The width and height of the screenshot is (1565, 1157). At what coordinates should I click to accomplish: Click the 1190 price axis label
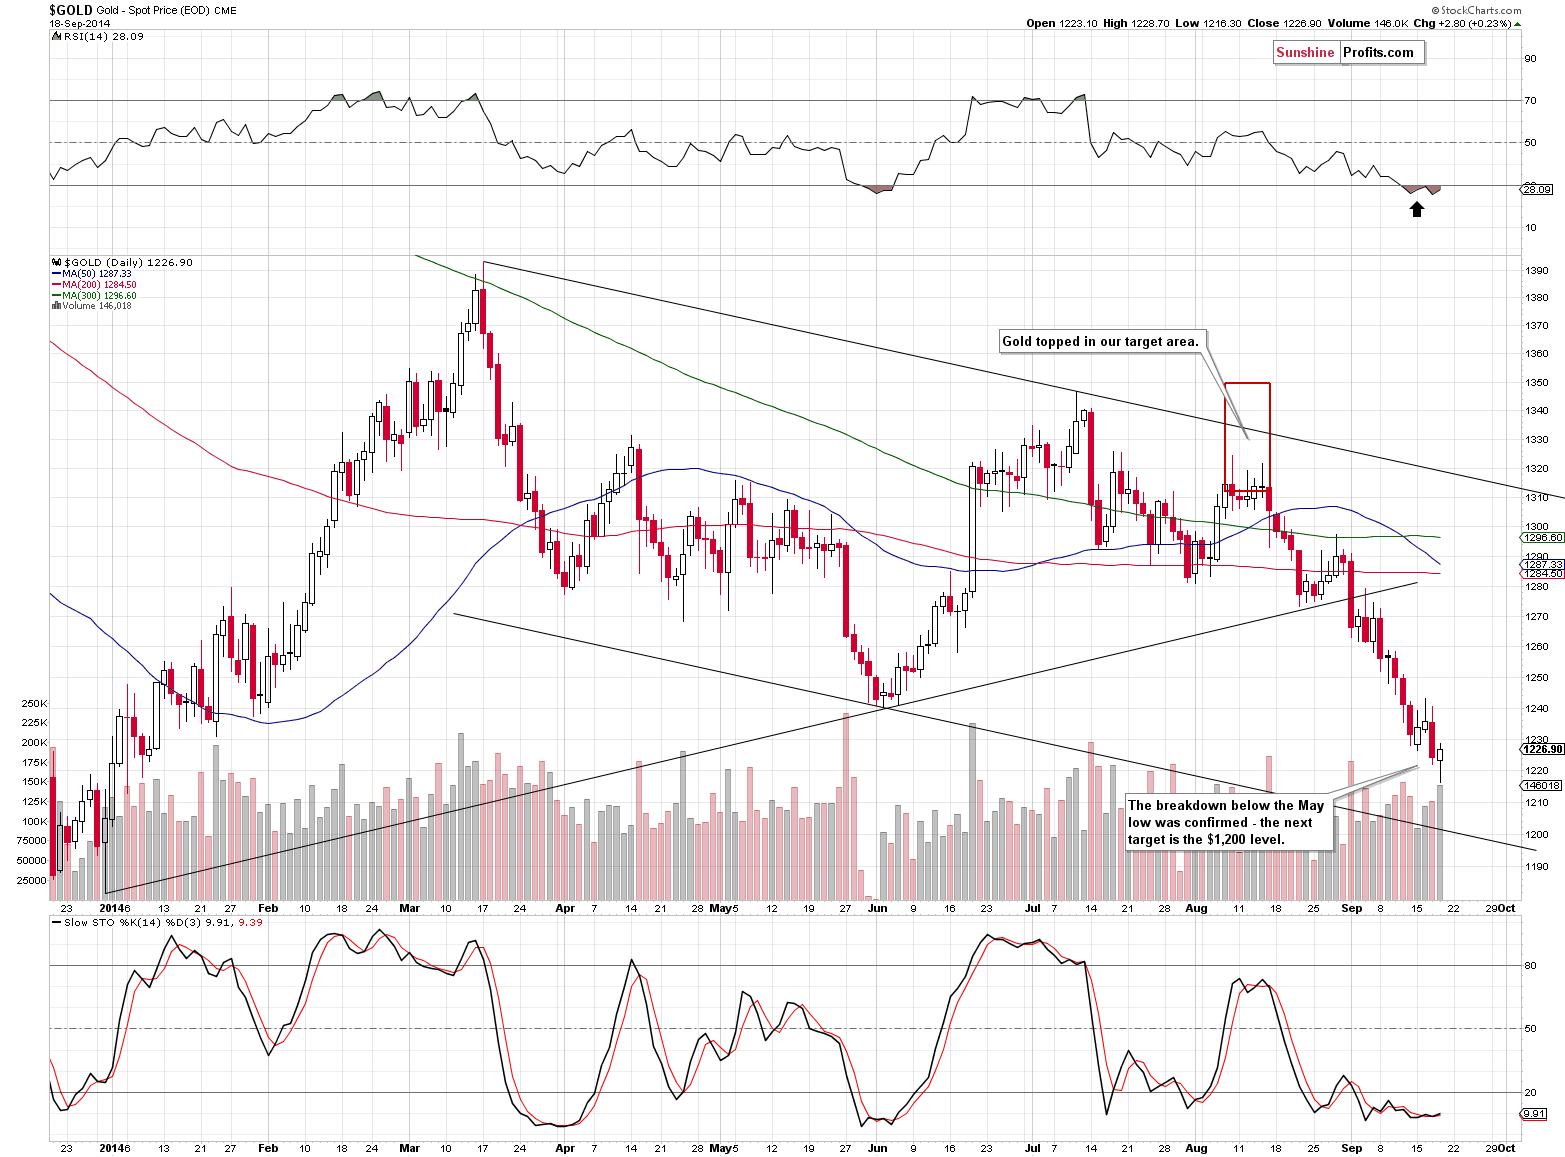tap(1537, 868)
